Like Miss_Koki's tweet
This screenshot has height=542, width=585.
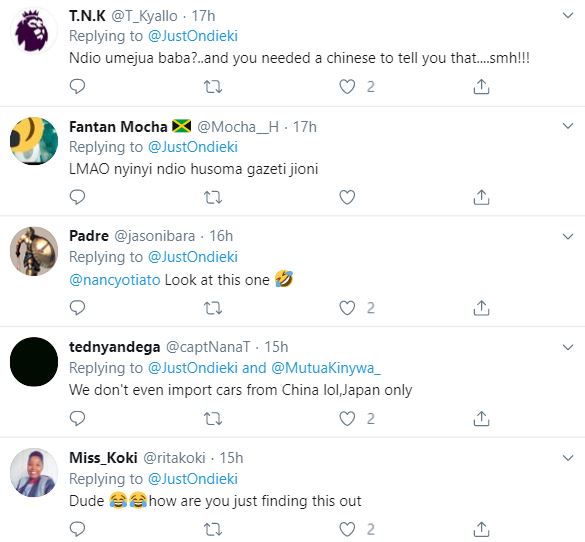(347, 529)
